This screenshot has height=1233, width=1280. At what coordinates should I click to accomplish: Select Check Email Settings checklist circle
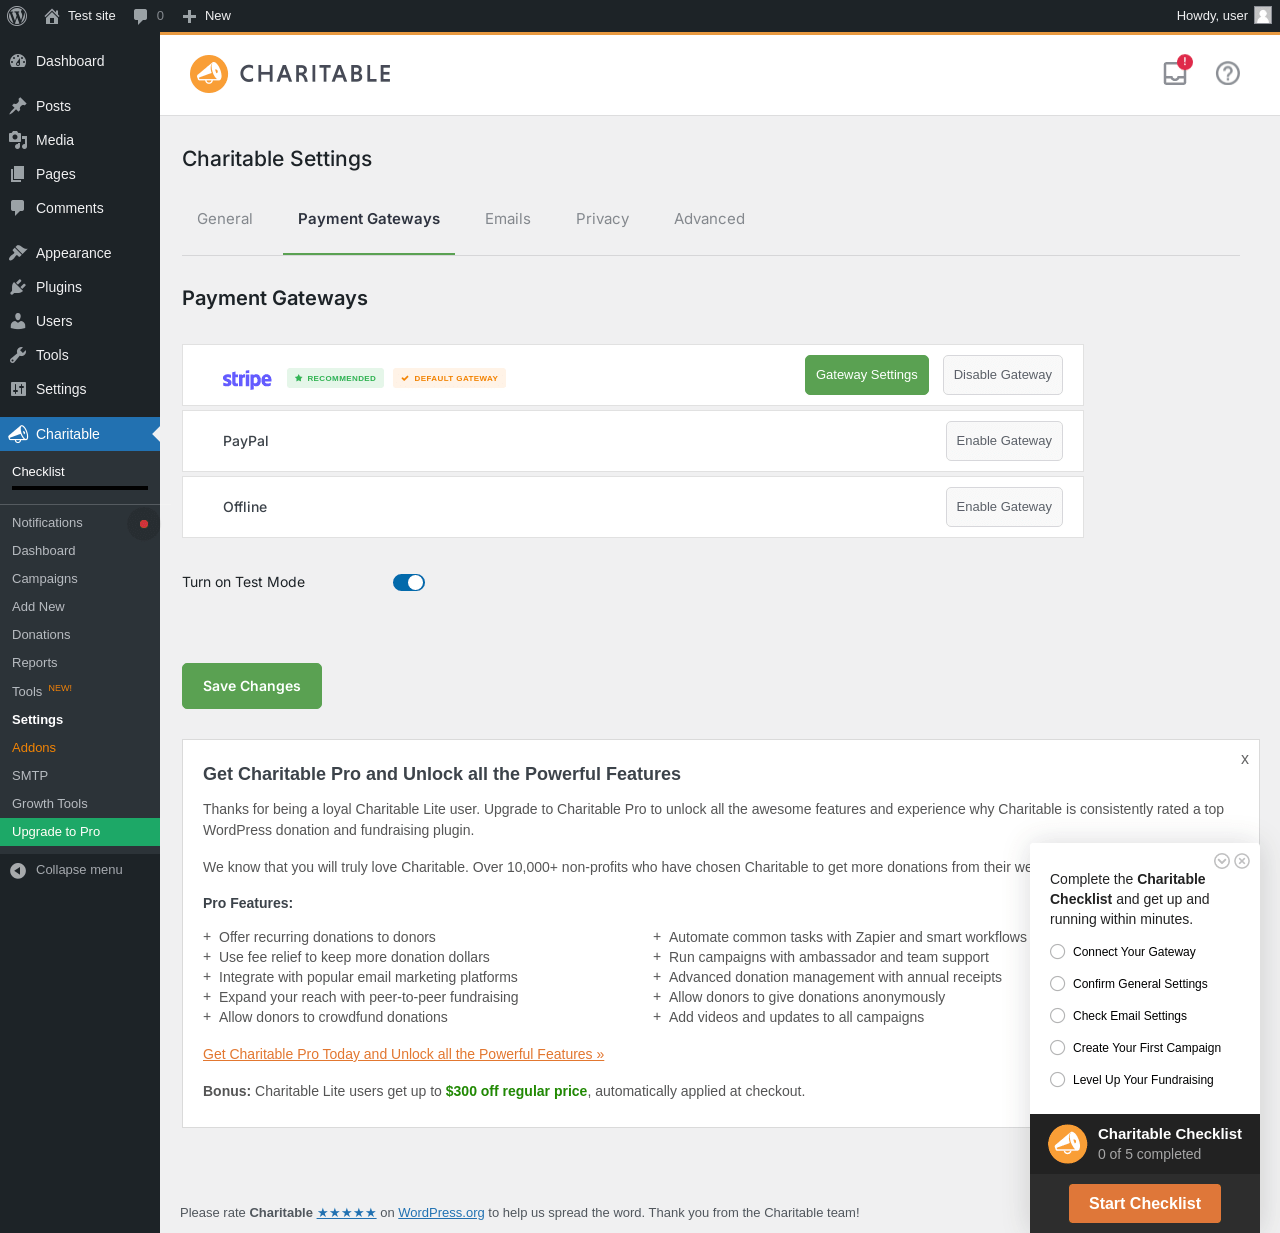[1057, 1016]
